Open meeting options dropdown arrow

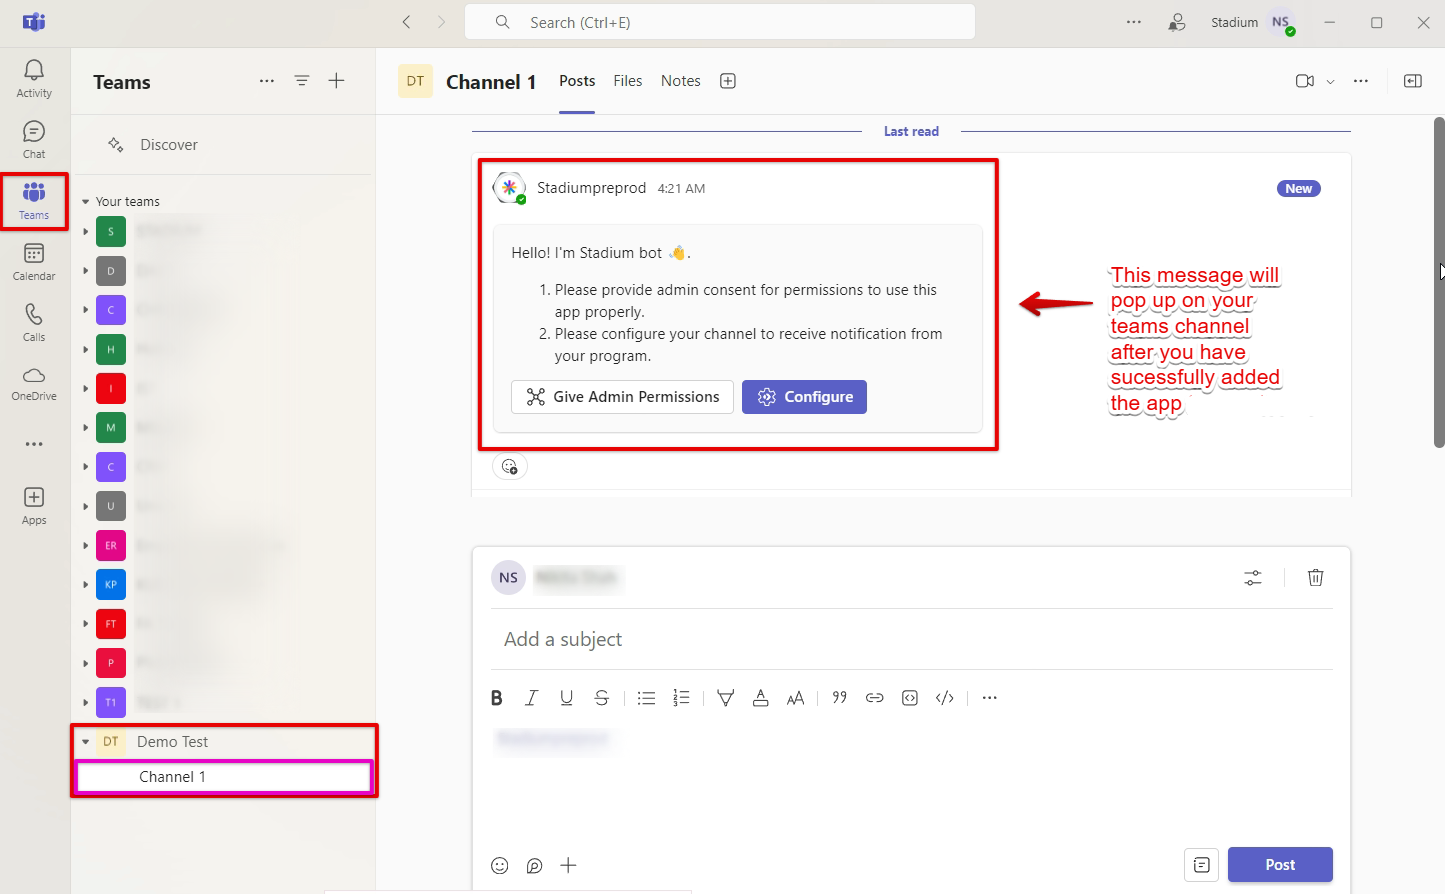click(x=1330, y=82)
